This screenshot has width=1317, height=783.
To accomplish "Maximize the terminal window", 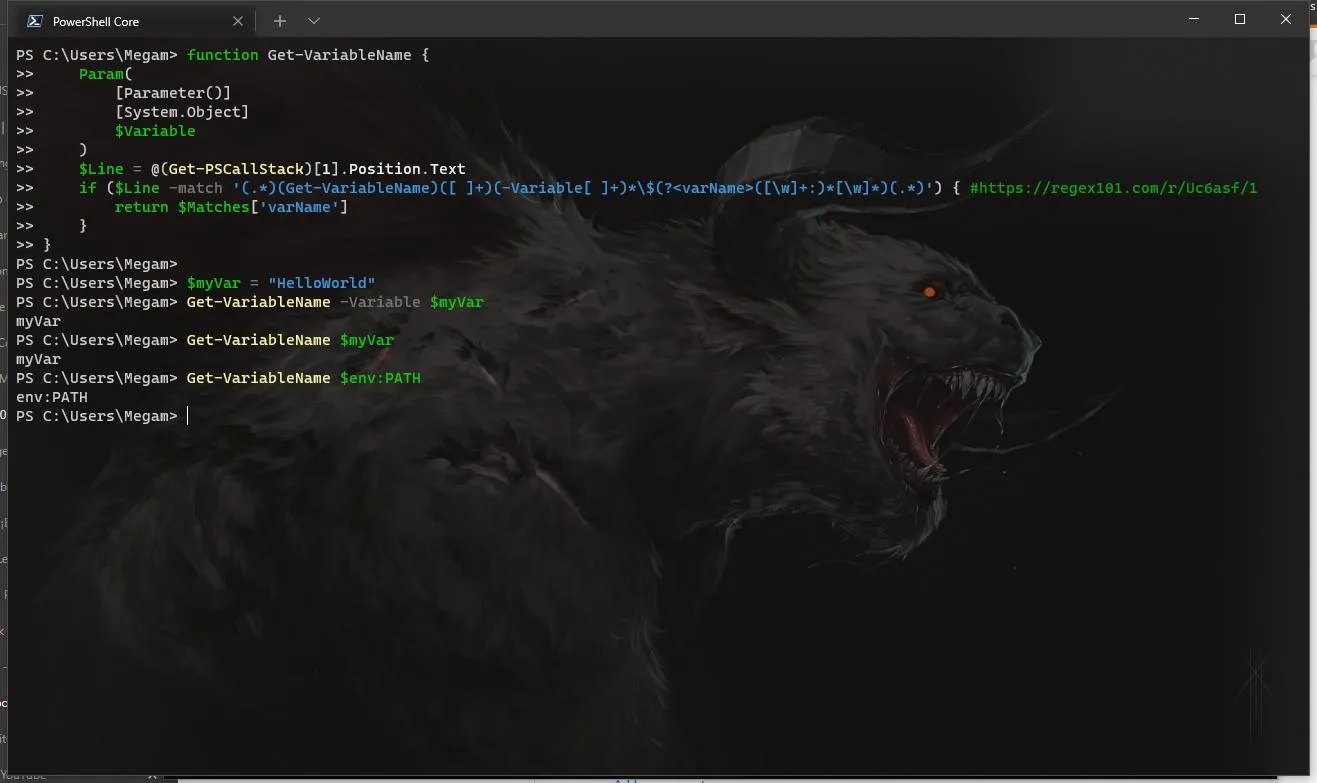I will coord(1240,19).
